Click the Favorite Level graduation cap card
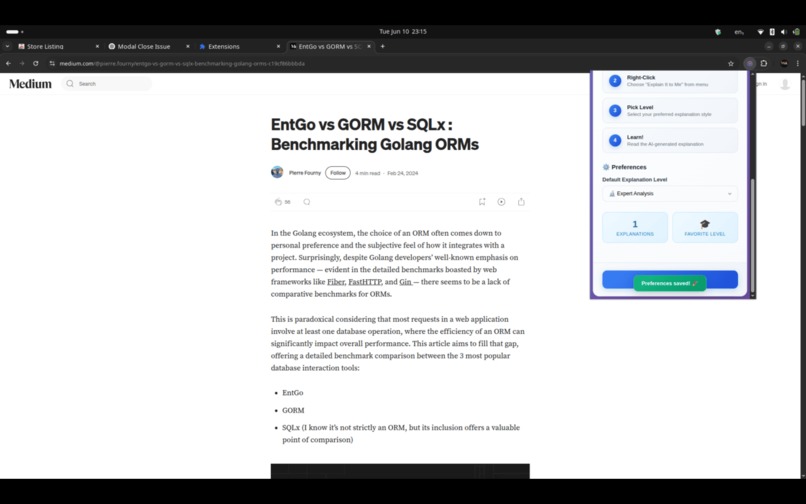Viewport: 806px width, 504px height. tap(705, 227)
